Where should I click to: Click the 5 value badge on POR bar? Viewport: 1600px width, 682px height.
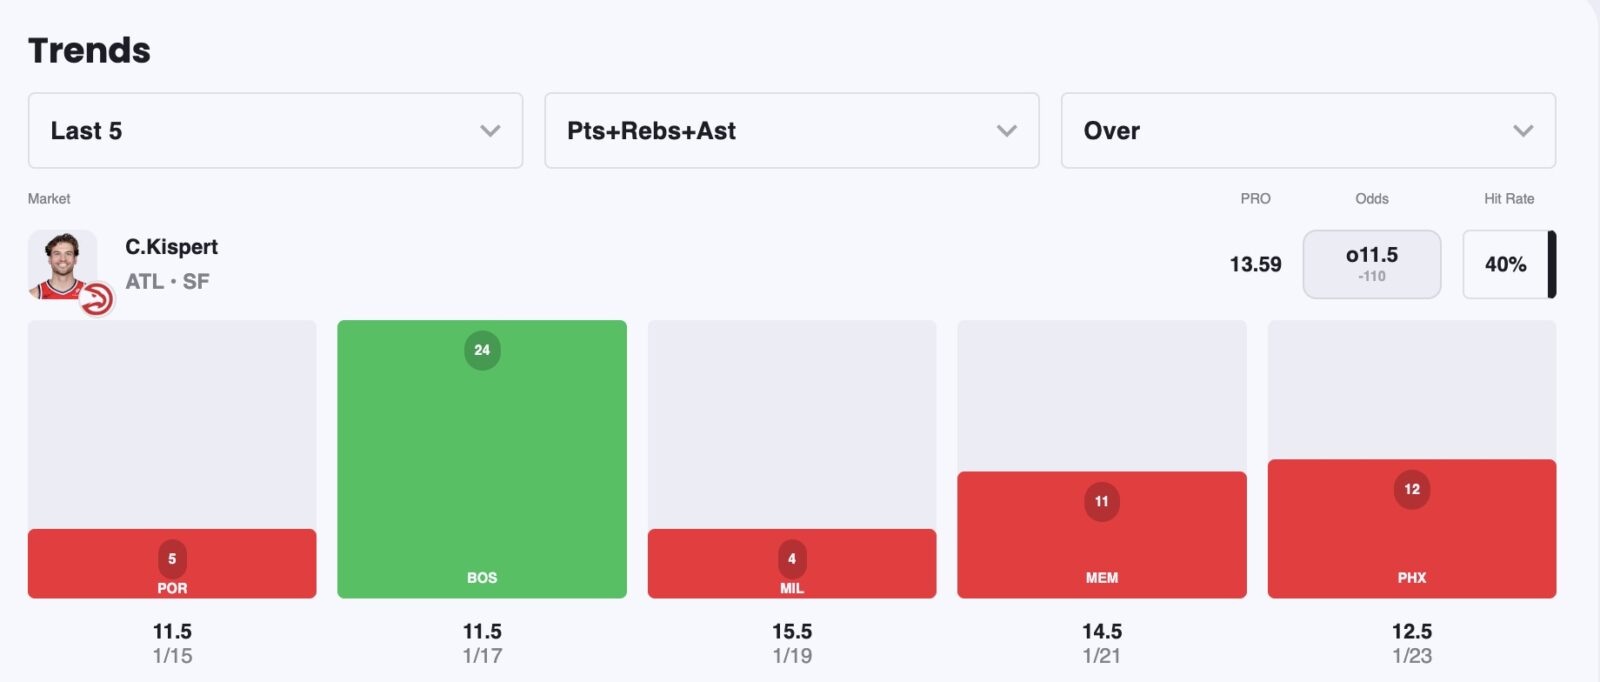coord(172,558)
